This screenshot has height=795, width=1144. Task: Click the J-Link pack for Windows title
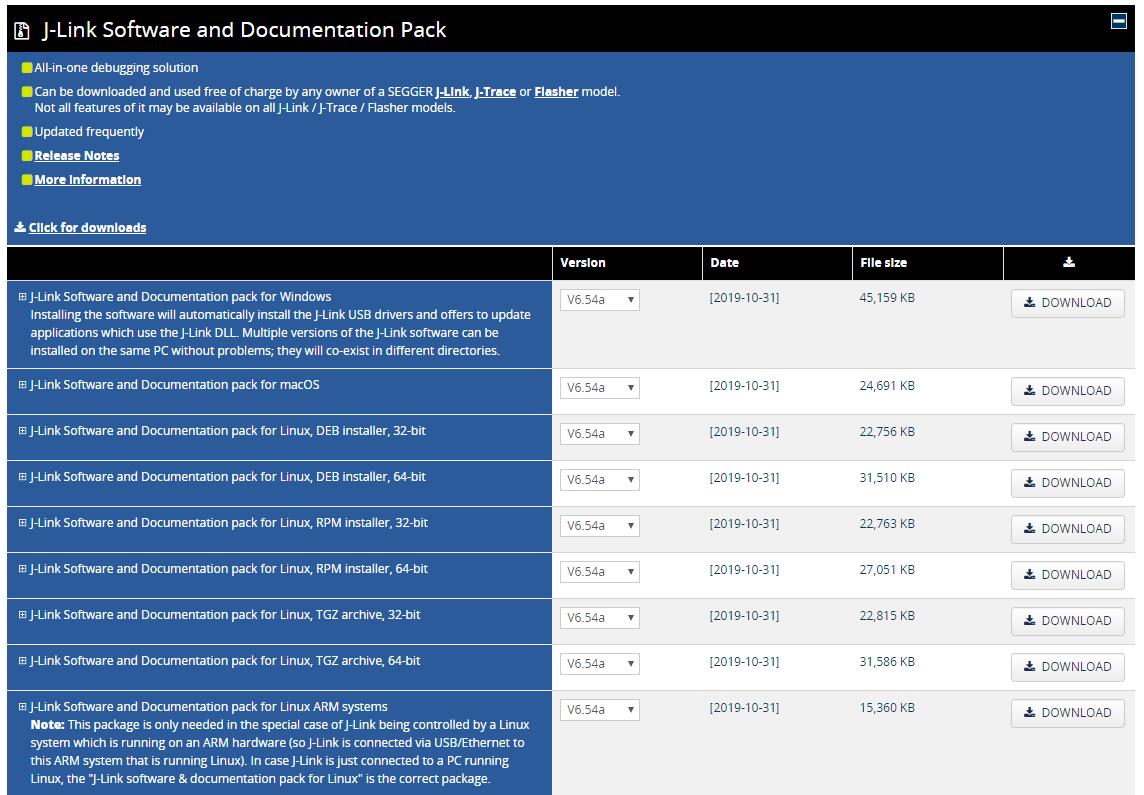pyautogui.click(x=180, y=297)
